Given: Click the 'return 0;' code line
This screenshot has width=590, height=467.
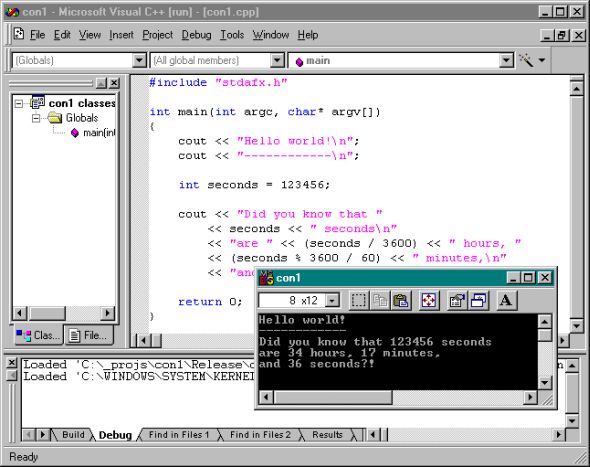Looking at the screenshot, I should pyautogui.click(x=210, y=302).
